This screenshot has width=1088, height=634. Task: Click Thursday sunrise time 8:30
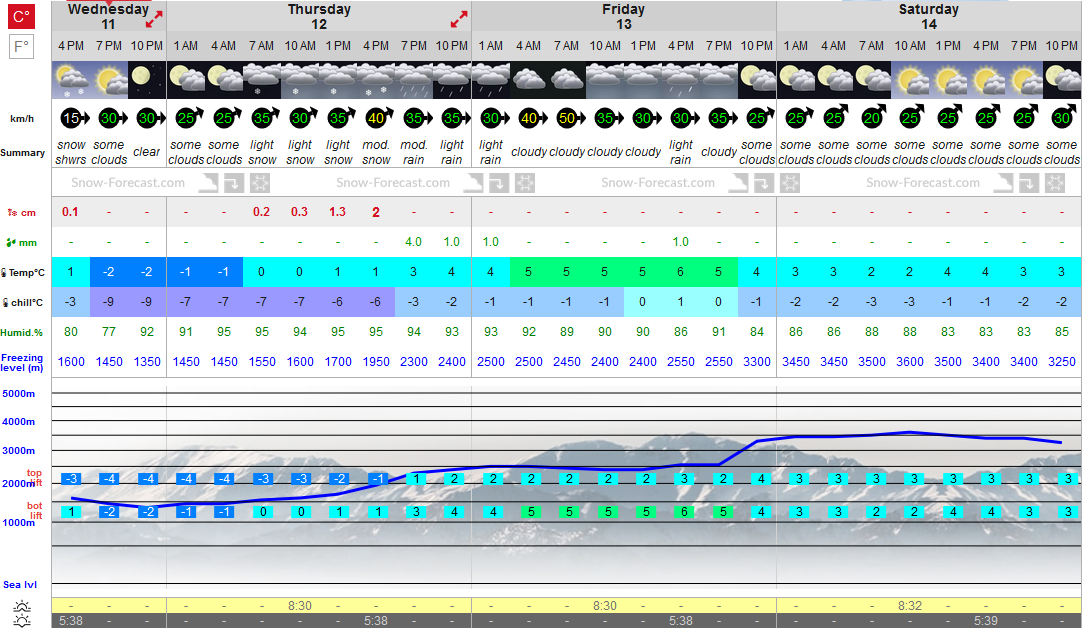coord(300,606)
